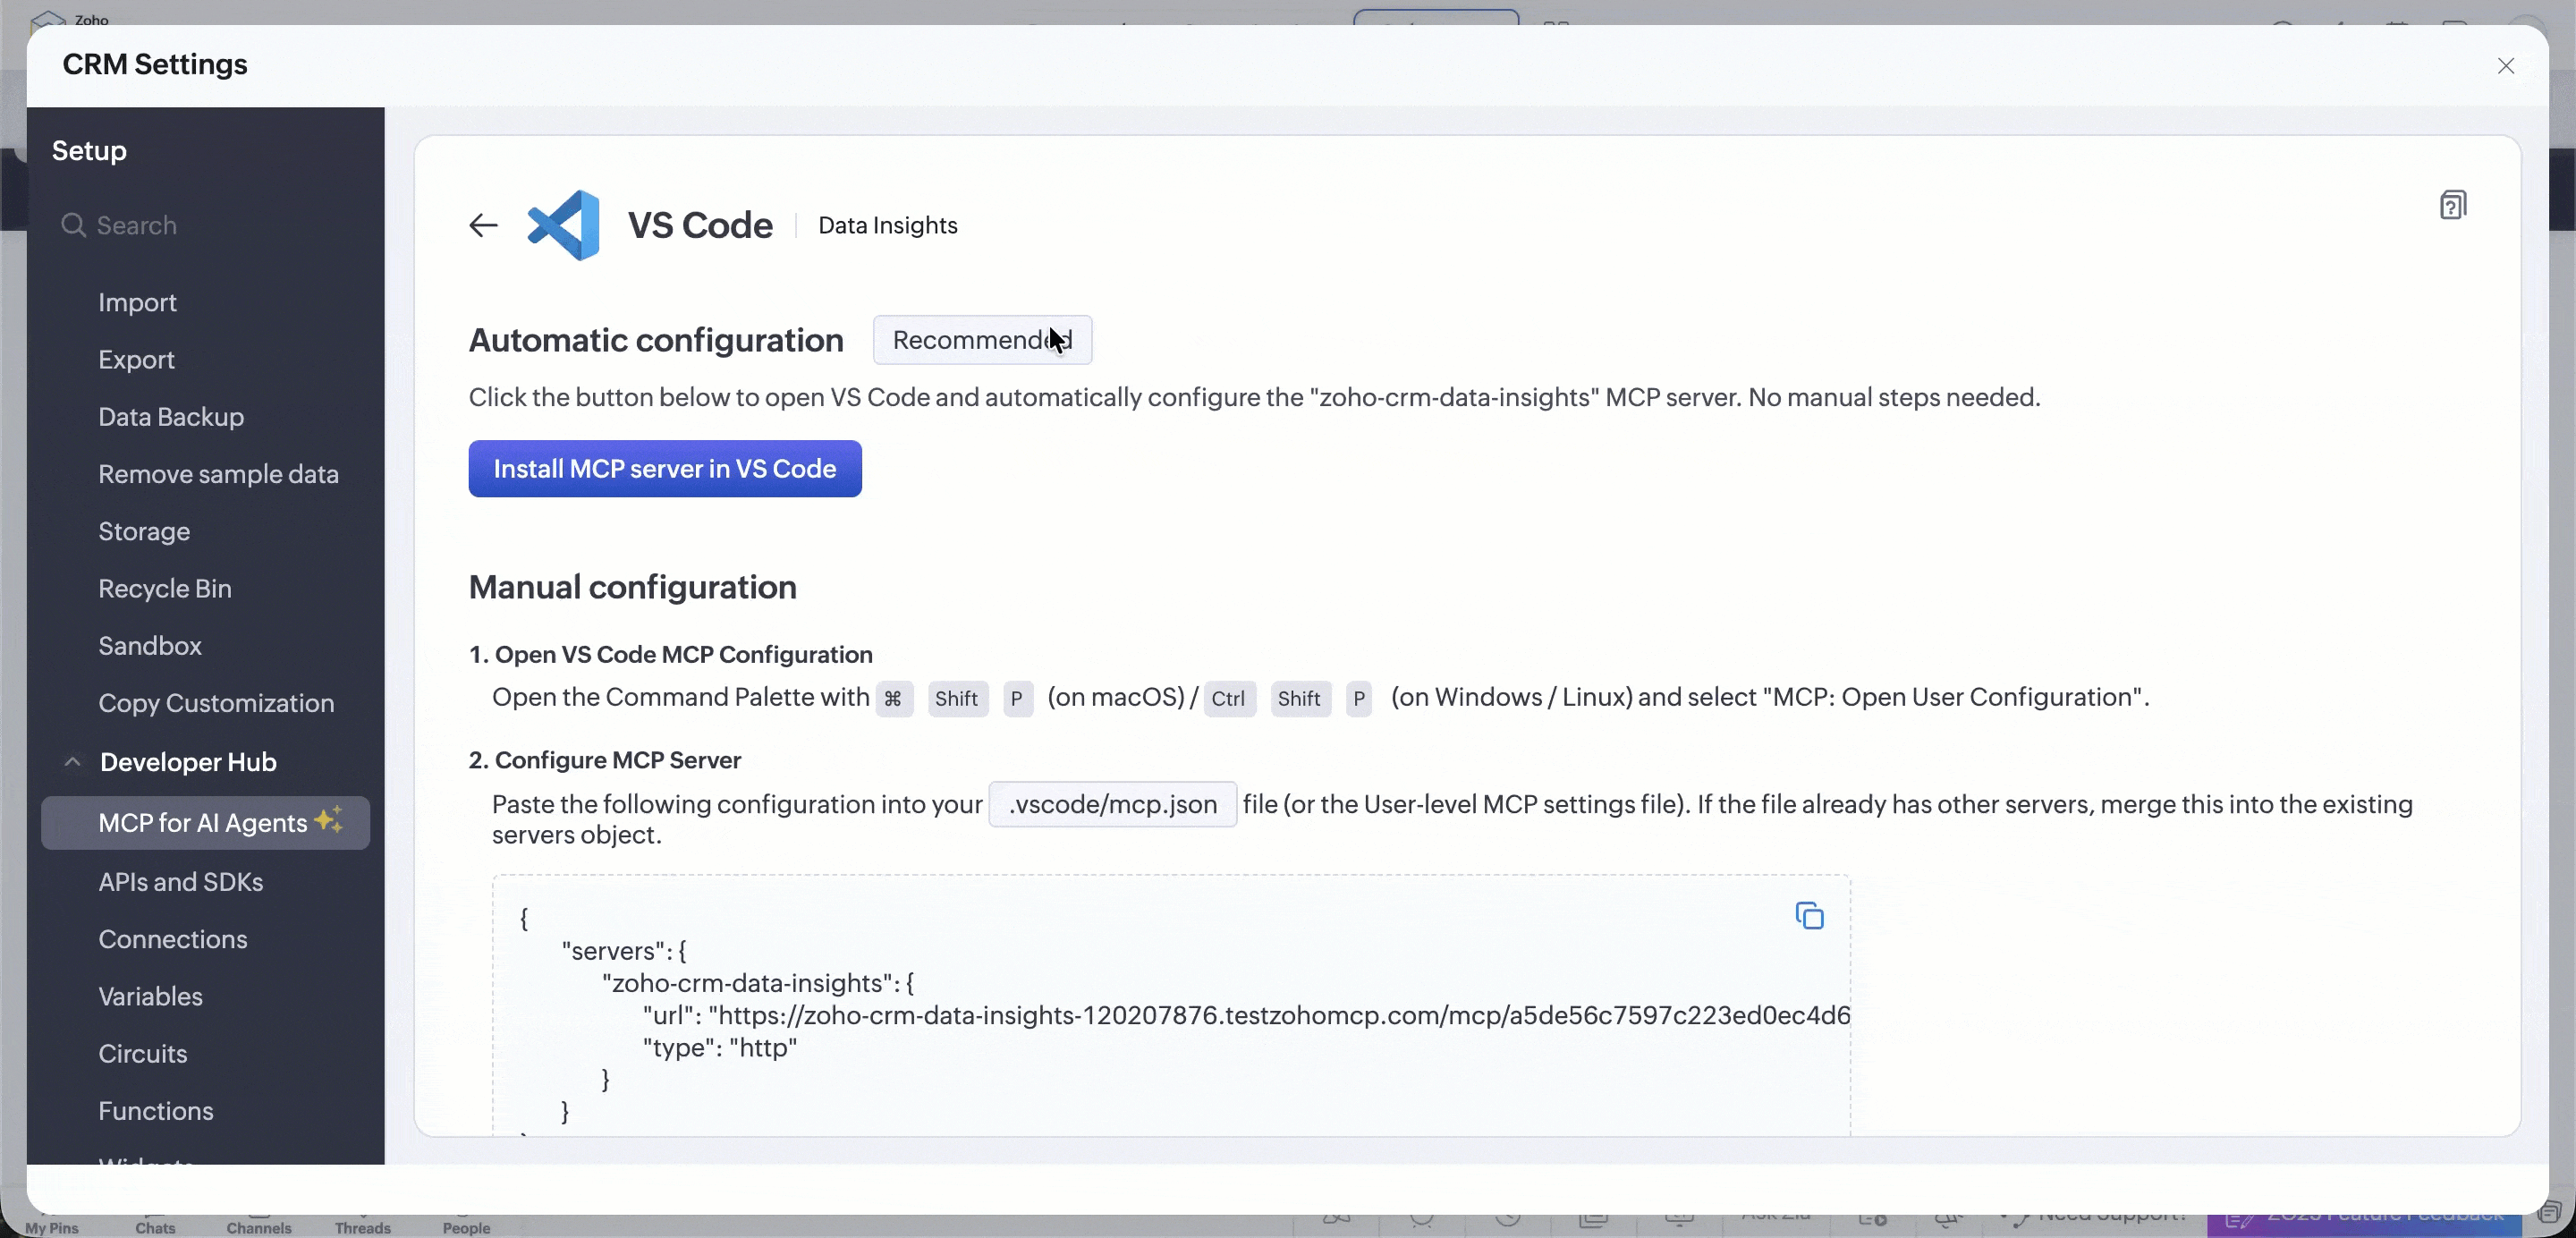The height and width of the screenshot is (1238, 2576).
Task: Open People in background bottom bar
Action: 467,1227
